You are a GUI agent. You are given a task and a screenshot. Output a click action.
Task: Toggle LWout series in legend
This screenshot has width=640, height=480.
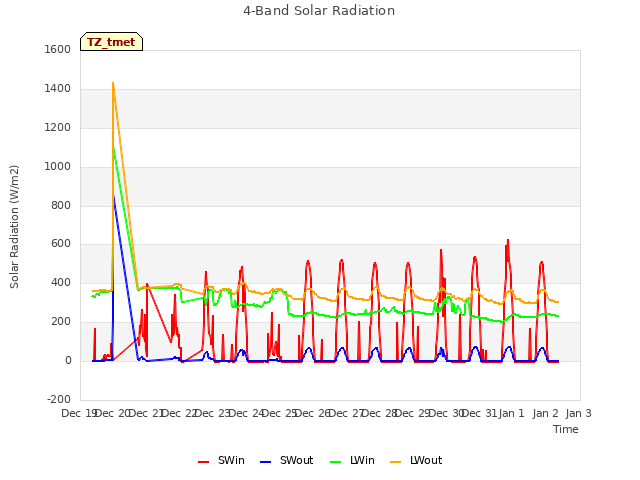pyautogui.click(x=416, y=460)
